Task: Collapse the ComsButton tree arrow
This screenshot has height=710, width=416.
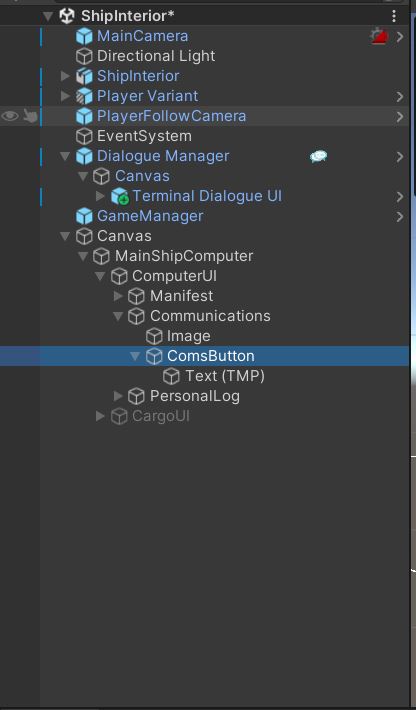Action: pyautogui.click(x=135, y=356)
